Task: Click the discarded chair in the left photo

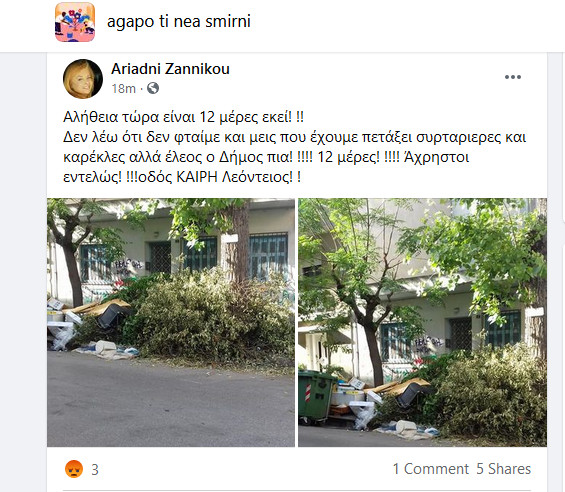Action: (114, 315)
